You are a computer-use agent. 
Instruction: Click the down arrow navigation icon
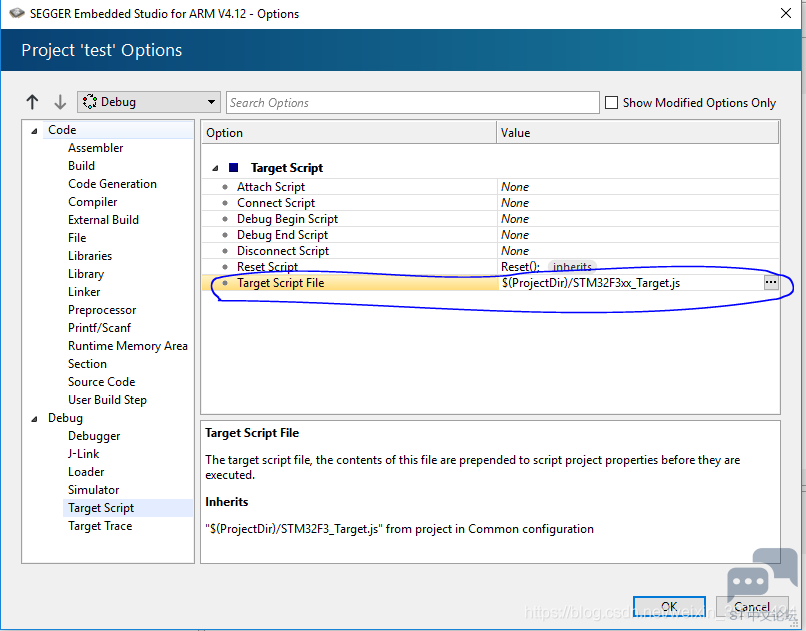(x=60, y=102)
